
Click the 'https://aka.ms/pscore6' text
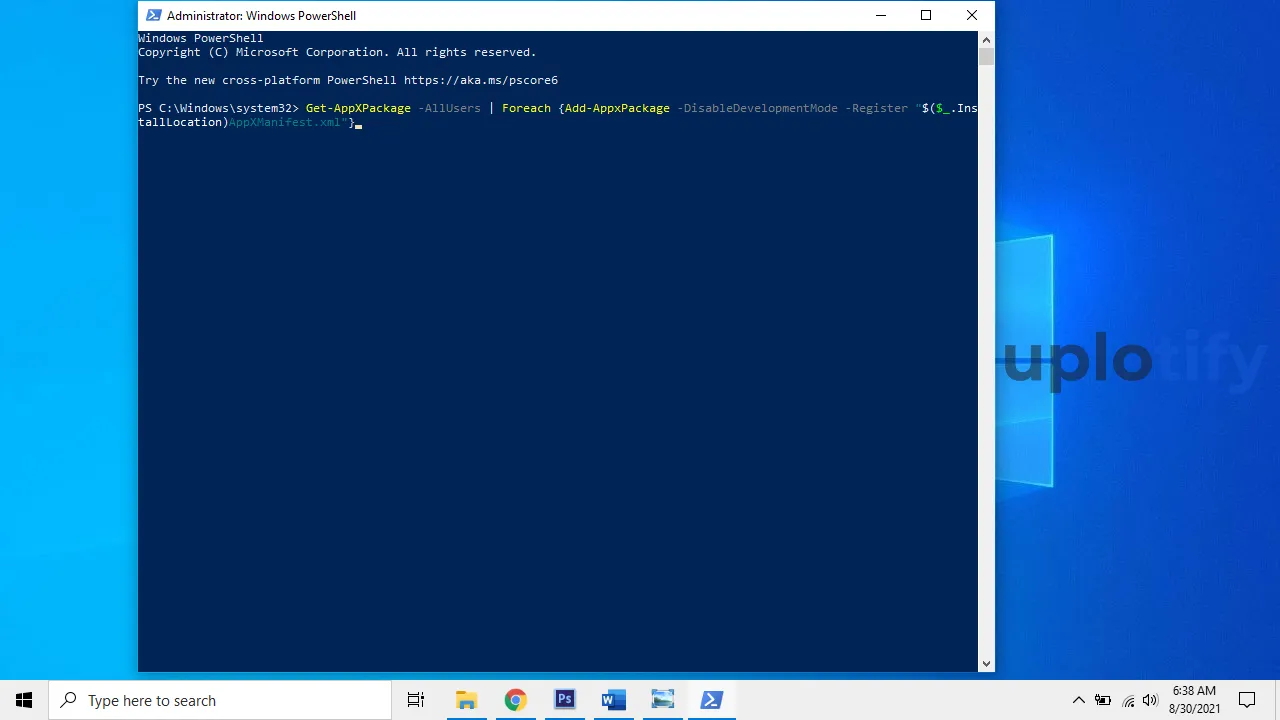pyautogui.click(x=481, y=80)
